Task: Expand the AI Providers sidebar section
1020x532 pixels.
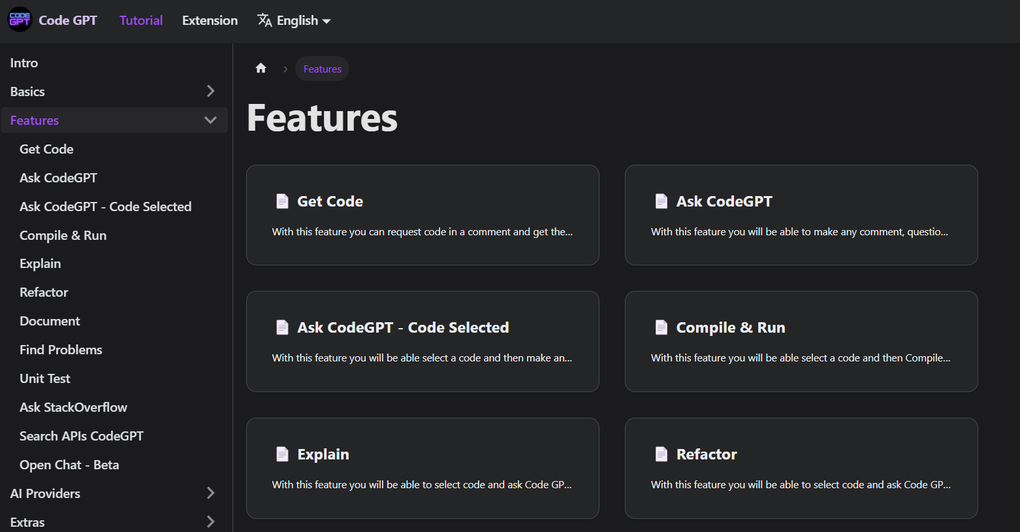Action: pyautogui.click(x=210, y=493)
